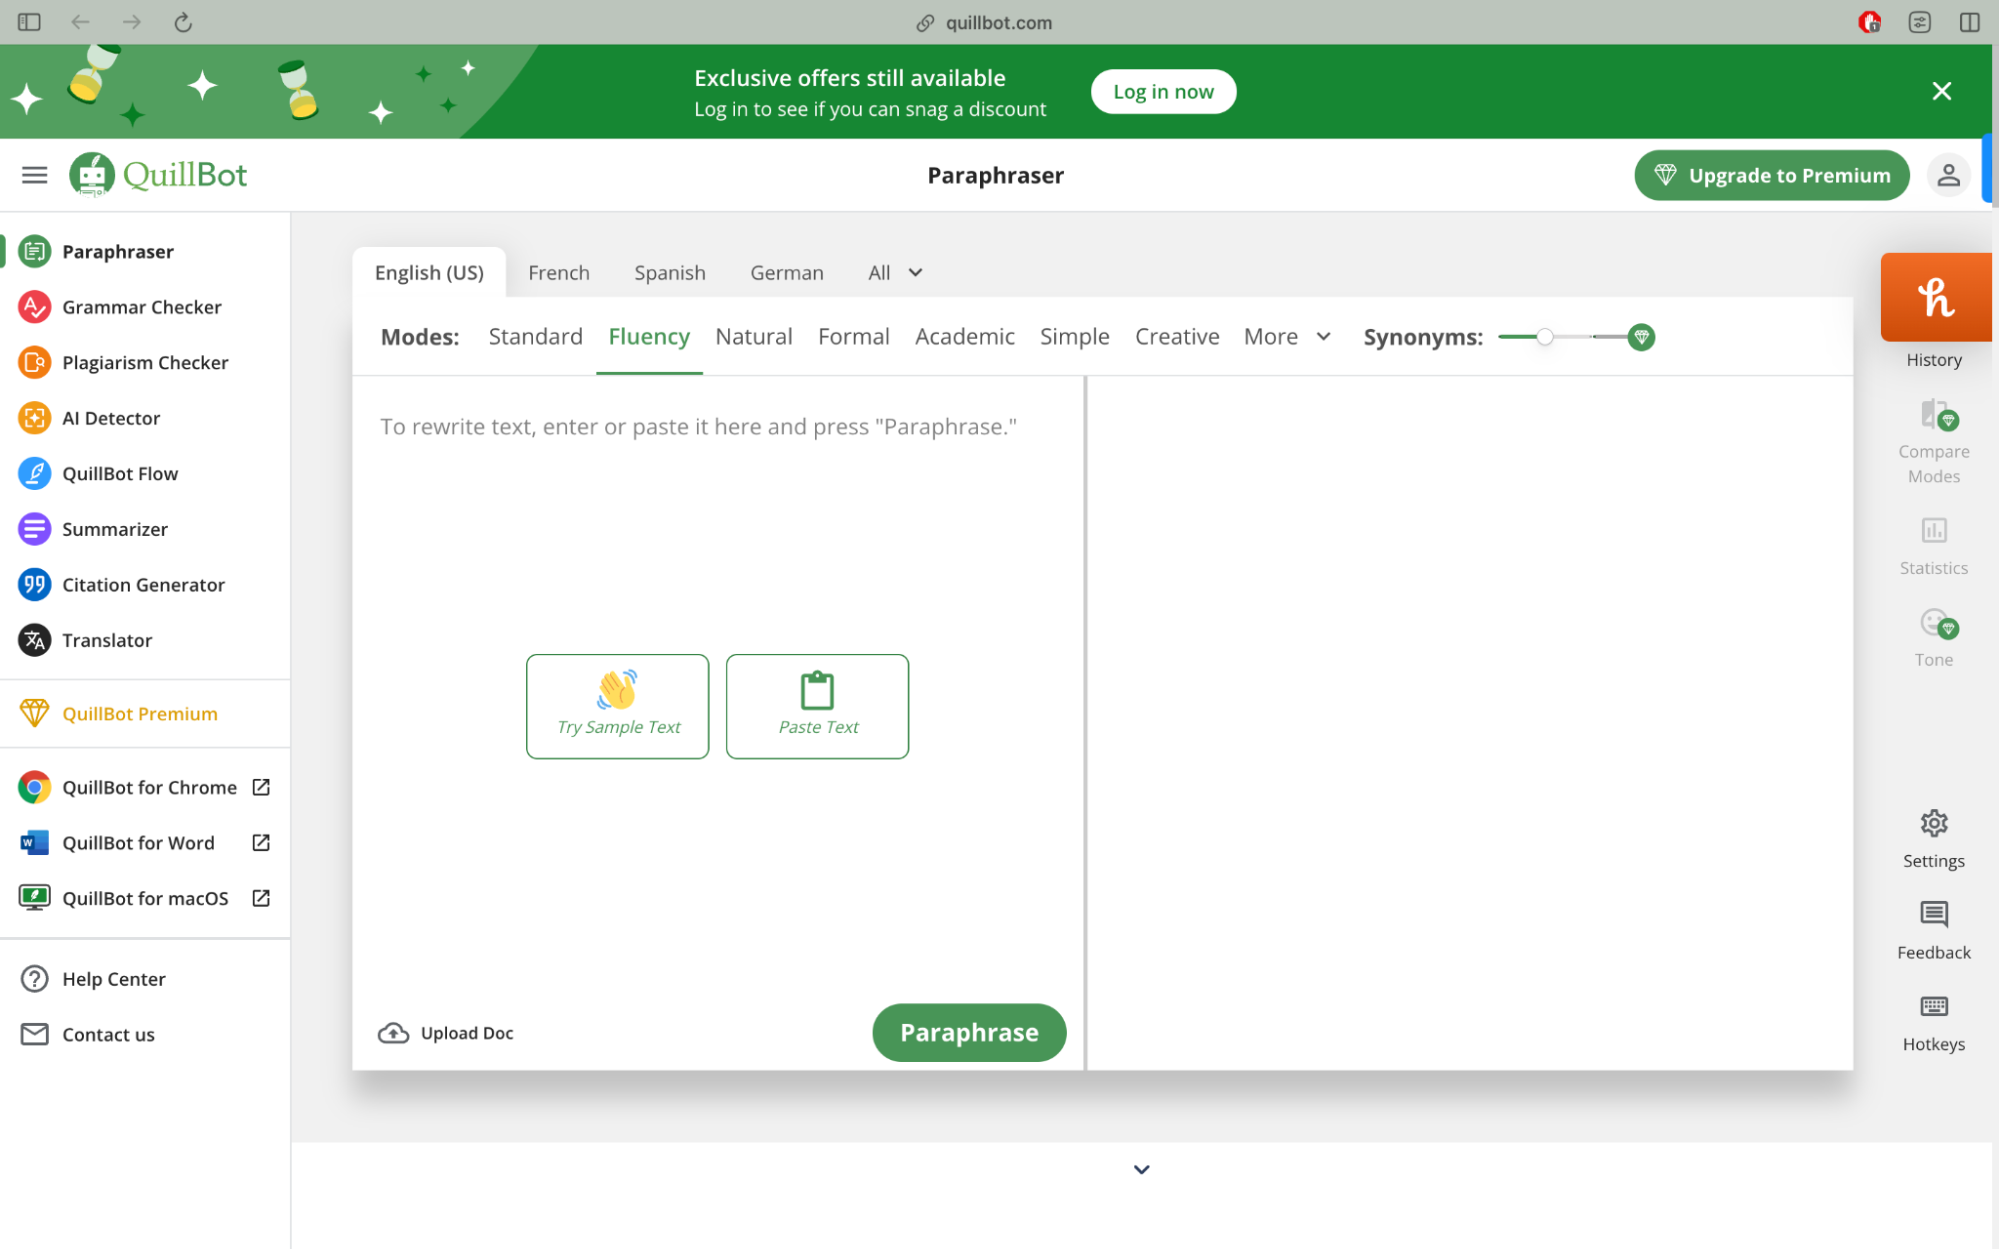Switch to the German language tab
This screenshot has width=1999, height=1250.
pyautogui.click(x=787, y=272)
